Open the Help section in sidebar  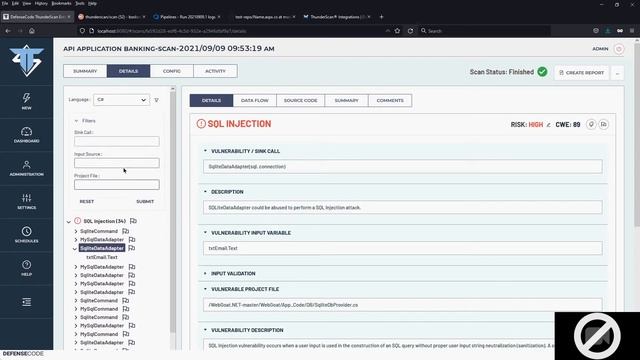pyautogui.click(x=27, y=268)
